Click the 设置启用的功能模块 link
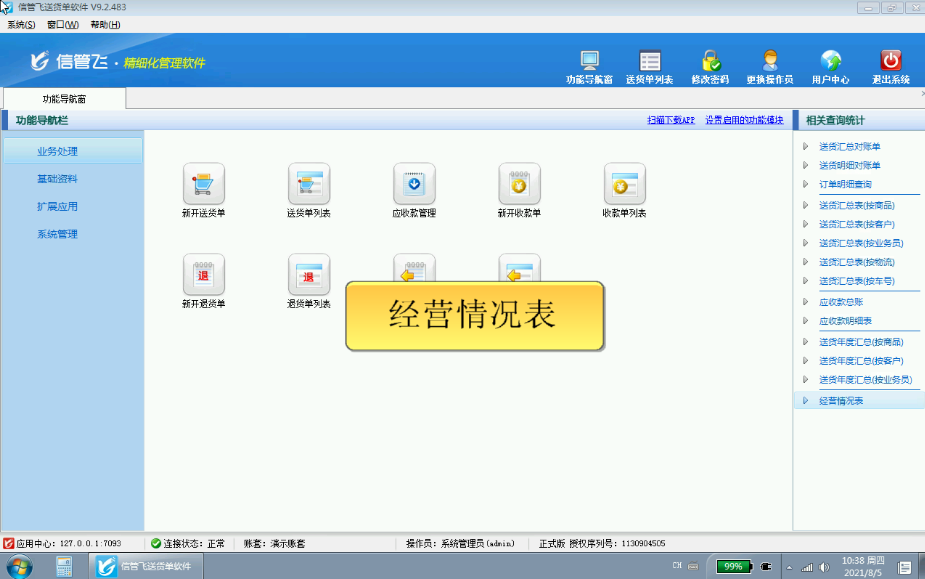 pos(744,120)
